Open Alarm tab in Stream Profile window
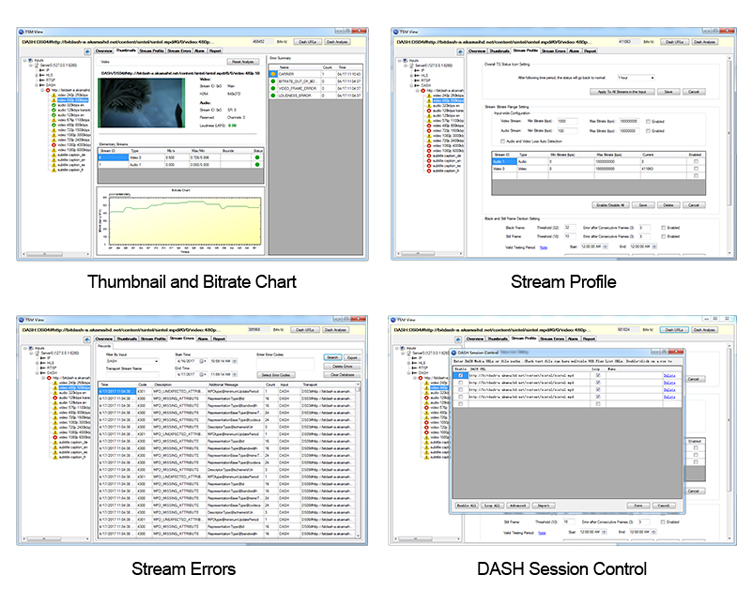 click(574, 51)
